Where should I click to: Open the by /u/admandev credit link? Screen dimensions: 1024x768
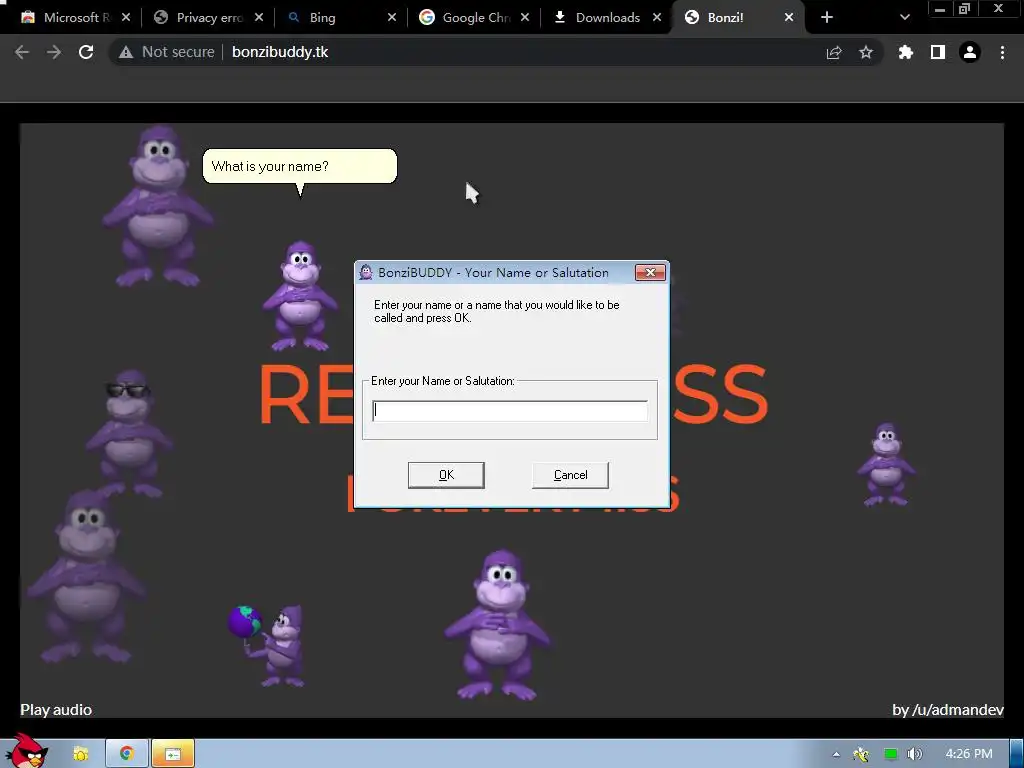click(x=948, y=709)
